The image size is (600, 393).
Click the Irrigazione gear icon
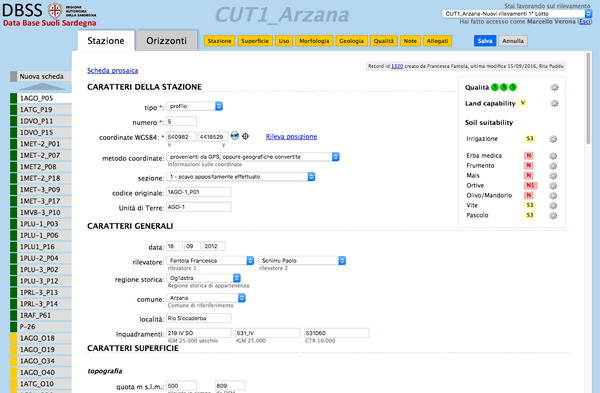(x=553, y=139)
